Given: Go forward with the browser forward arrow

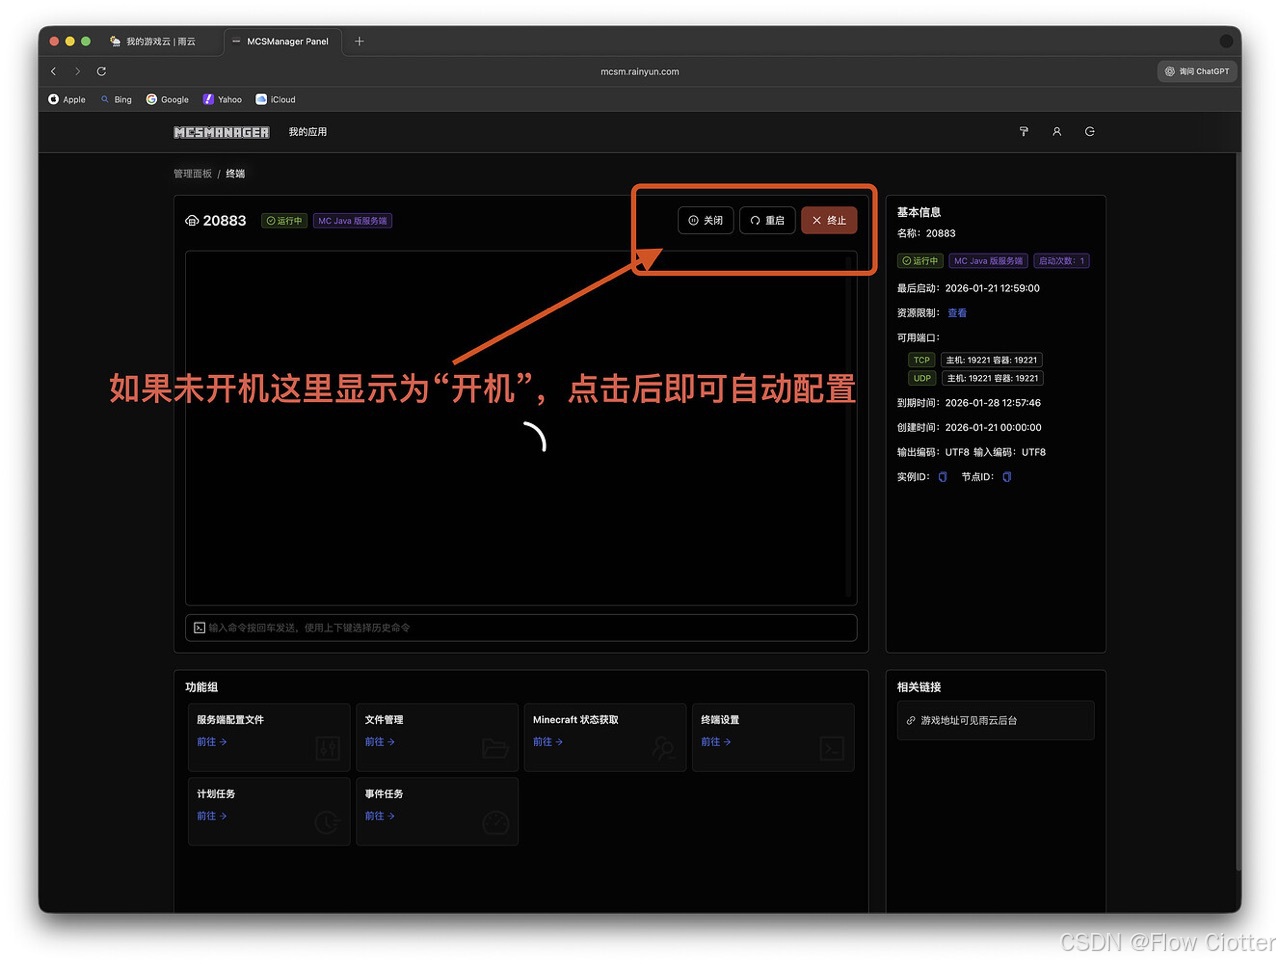Looking at the screenshot, I should (x=78, y=71).
